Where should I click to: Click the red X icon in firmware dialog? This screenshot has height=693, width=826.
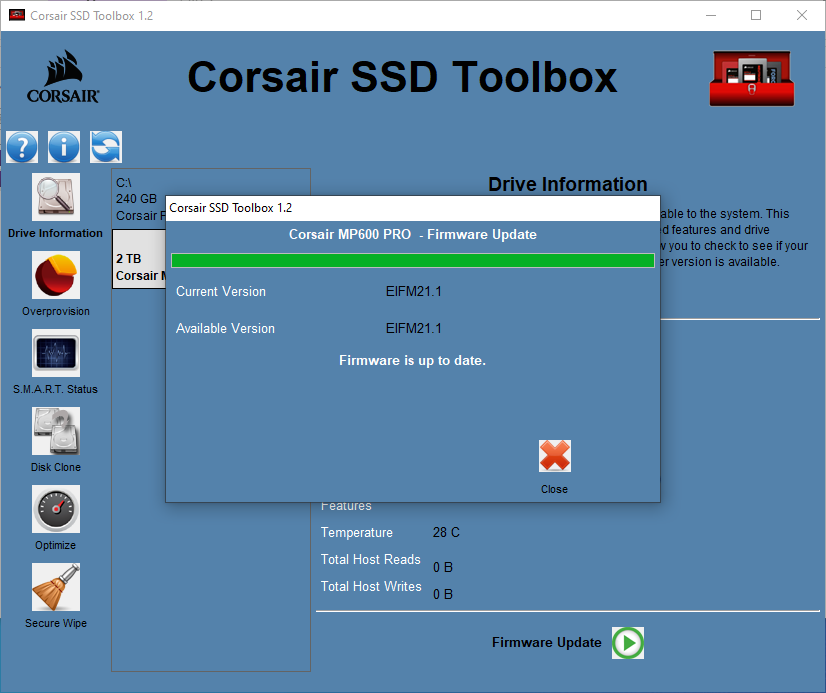(x=554, y=455)
